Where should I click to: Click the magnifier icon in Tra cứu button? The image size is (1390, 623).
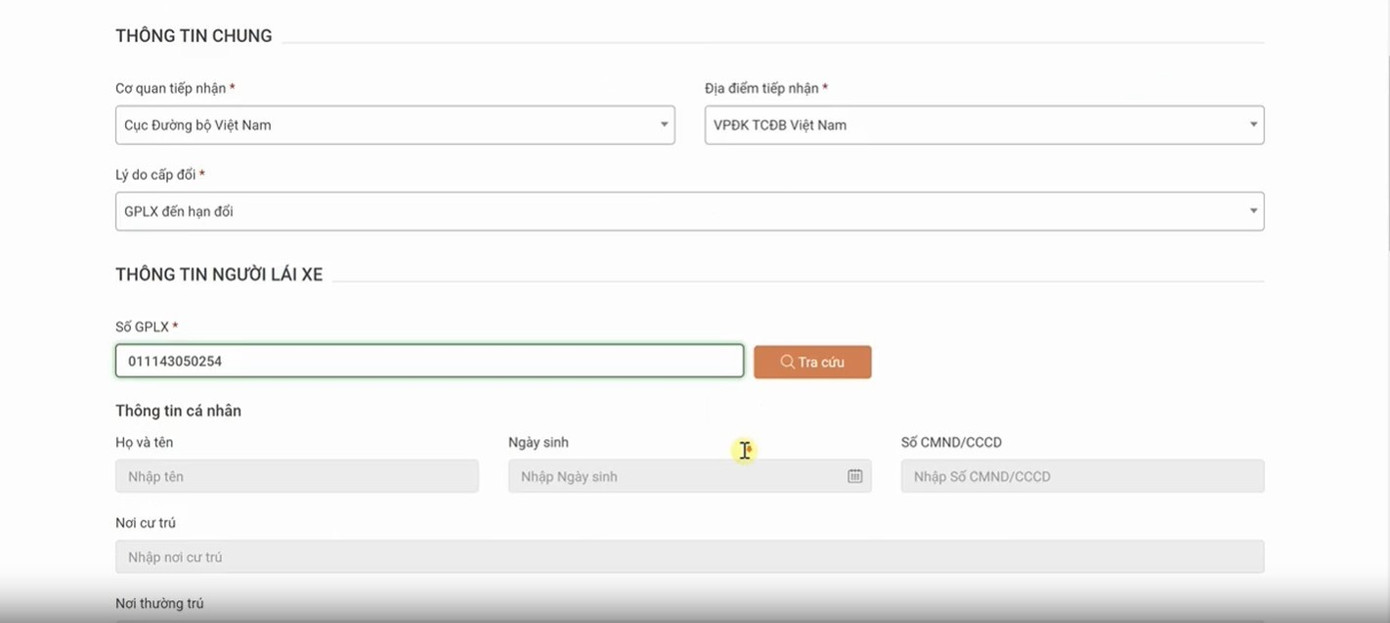point(787,362)
